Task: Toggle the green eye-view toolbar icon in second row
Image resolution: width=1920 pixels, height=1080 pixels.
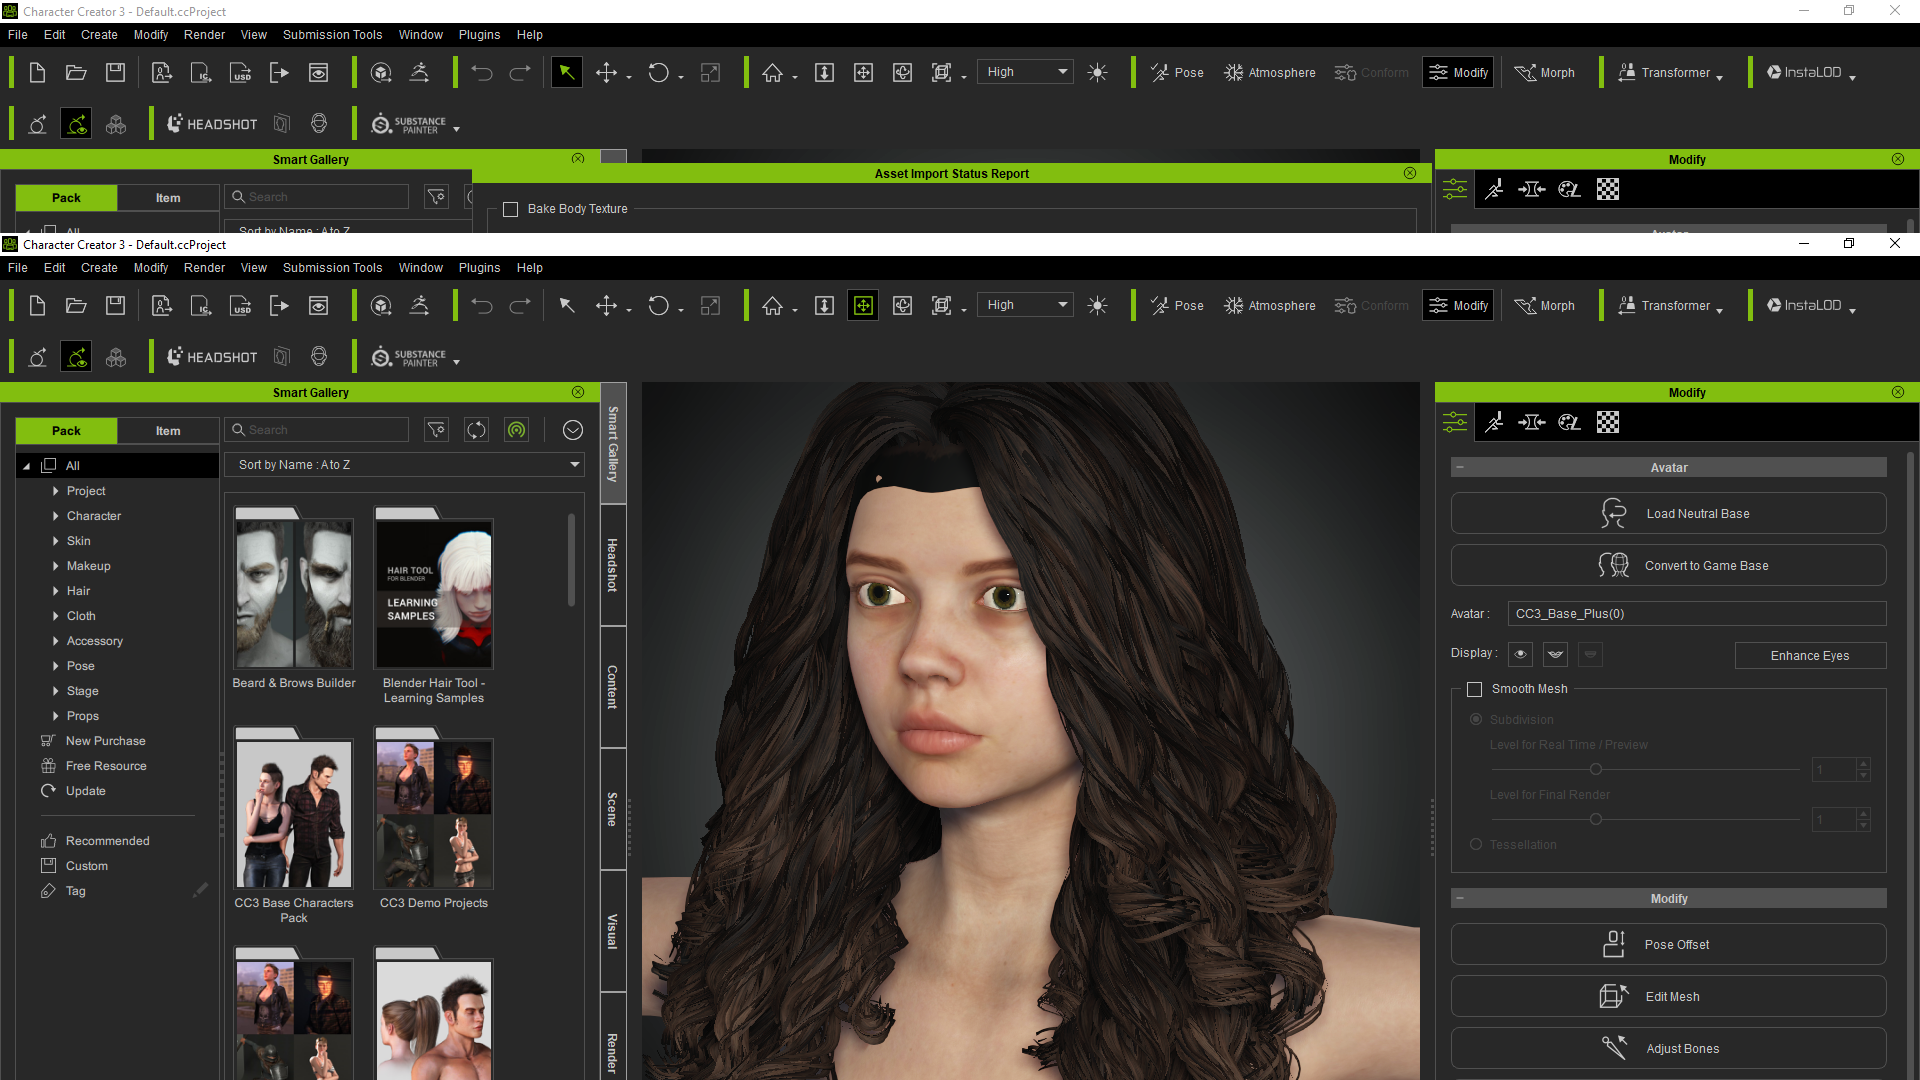Action: 76,357
